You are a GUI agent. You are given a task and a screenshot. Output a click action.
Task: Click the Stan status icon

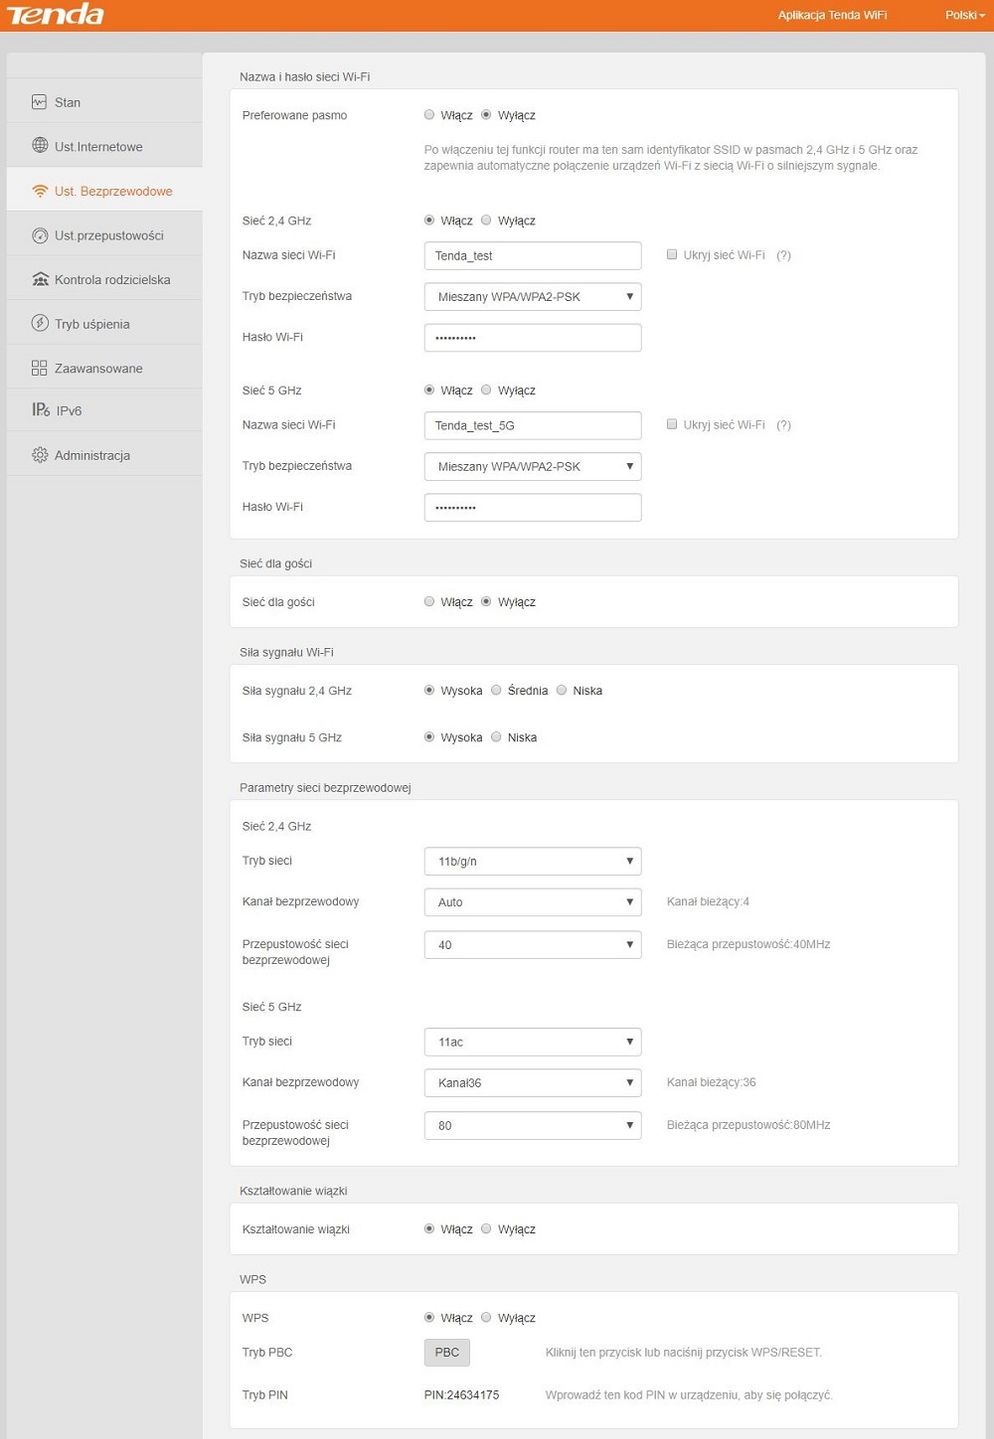39,102
